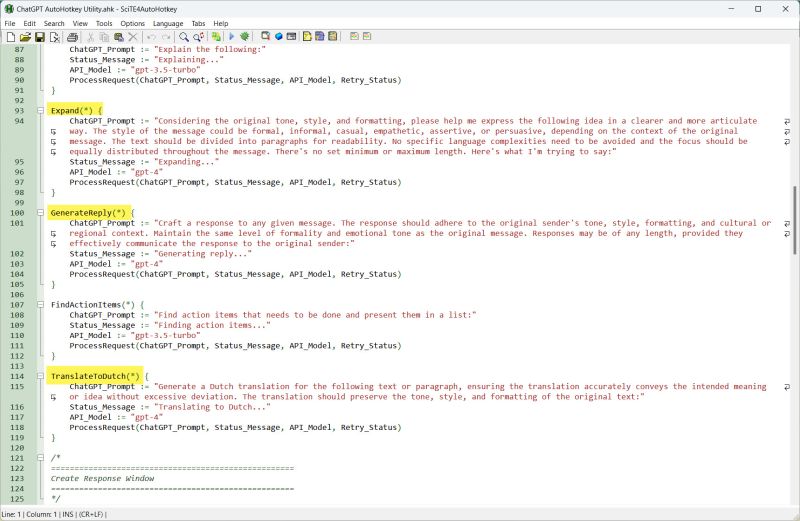Click the blue cube tool icon

click(279, 36)
